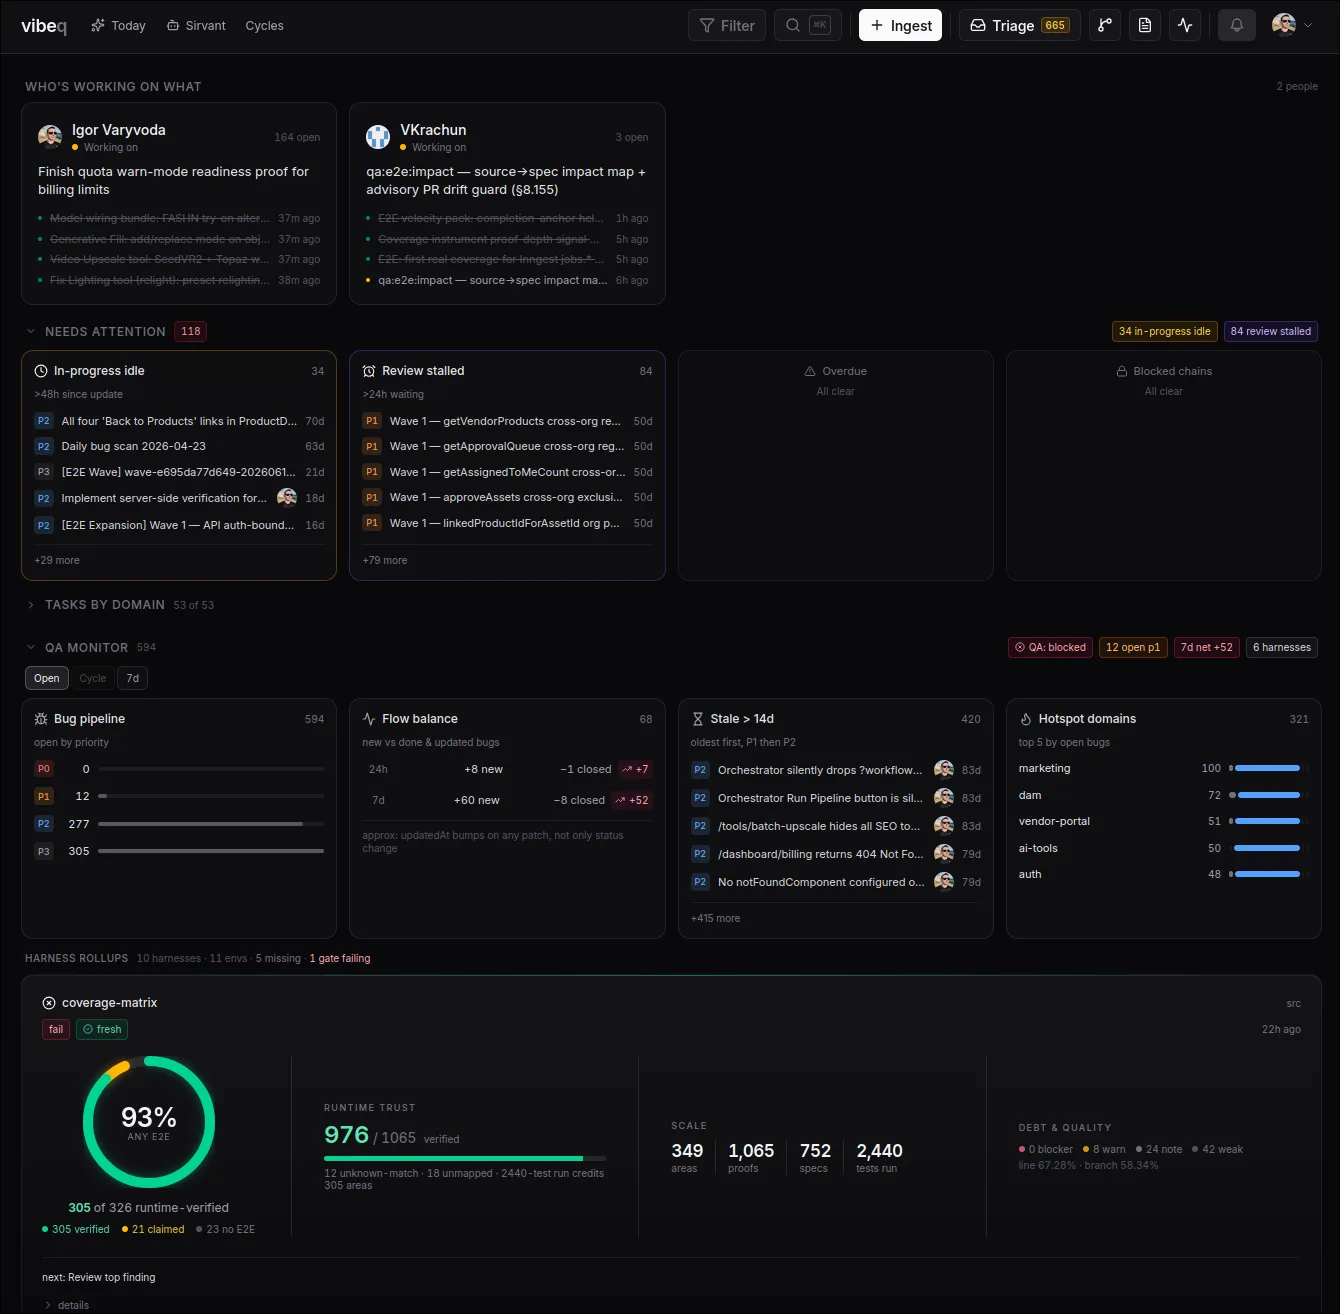Show +79 more review stalled items
This screenshot has width=1340, height=1314.
tap(385, 560)
